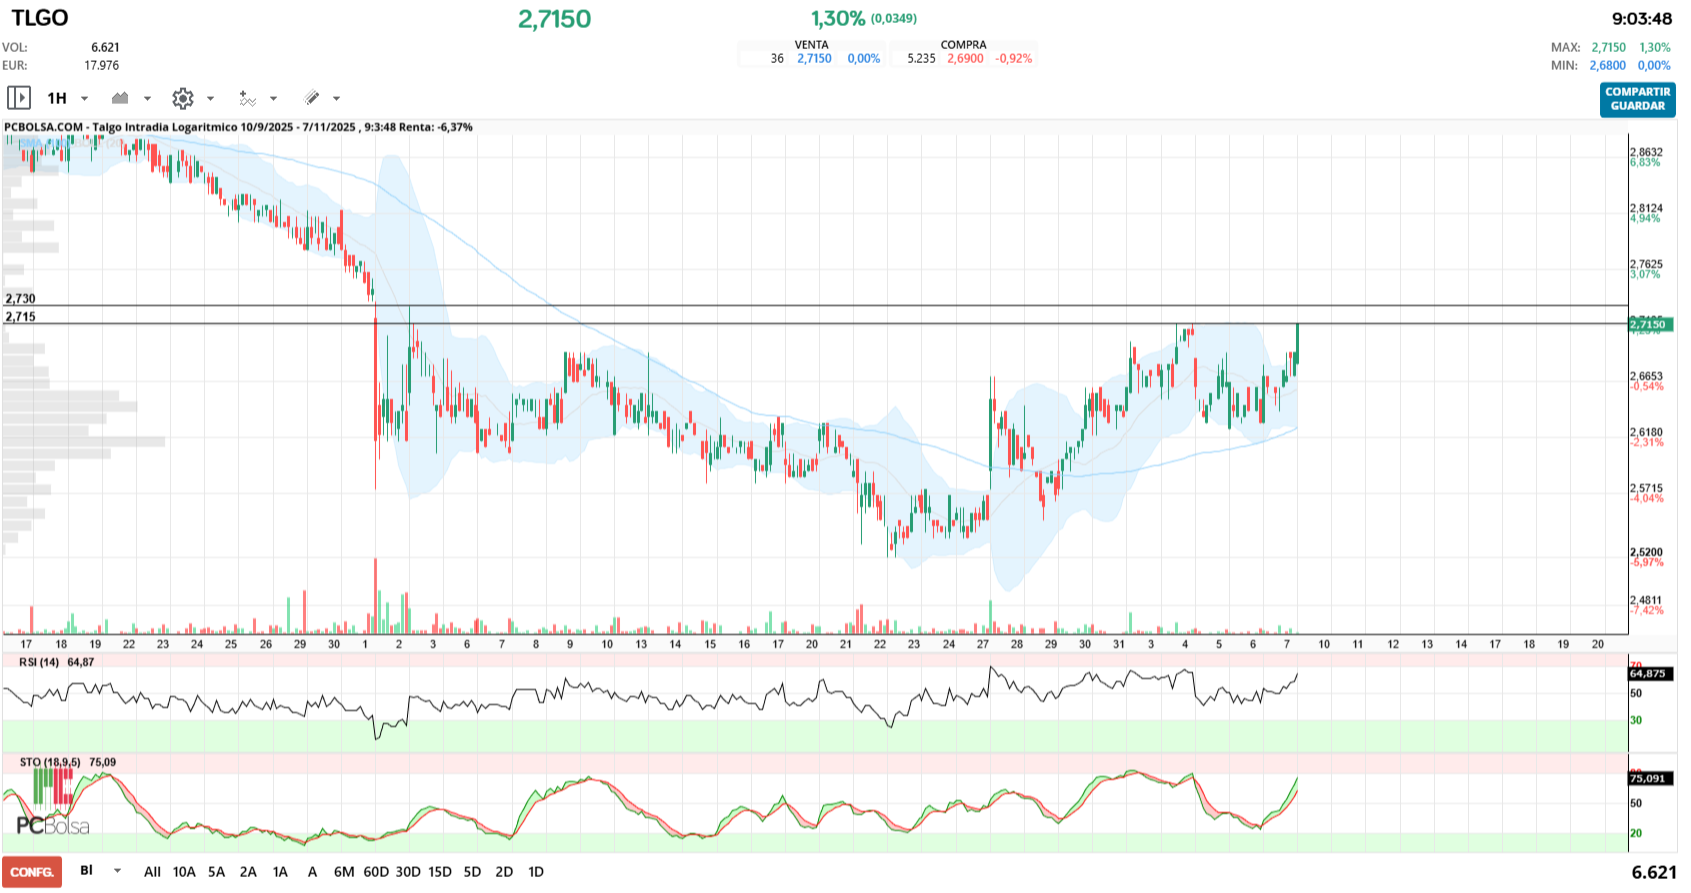Screen dimensions: 1691x893
Task: Select the 60D time range
Action: click(376, 872)
